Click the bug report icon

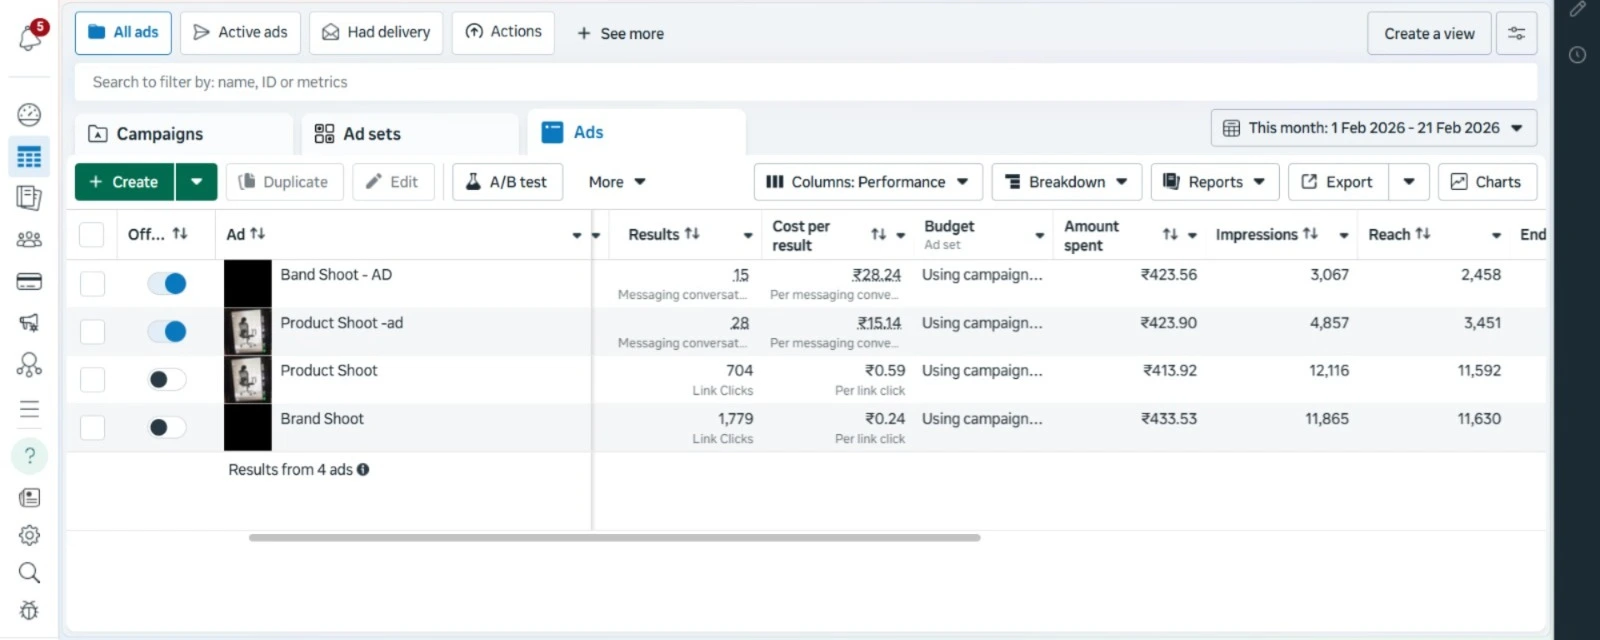tap(30, 611)
